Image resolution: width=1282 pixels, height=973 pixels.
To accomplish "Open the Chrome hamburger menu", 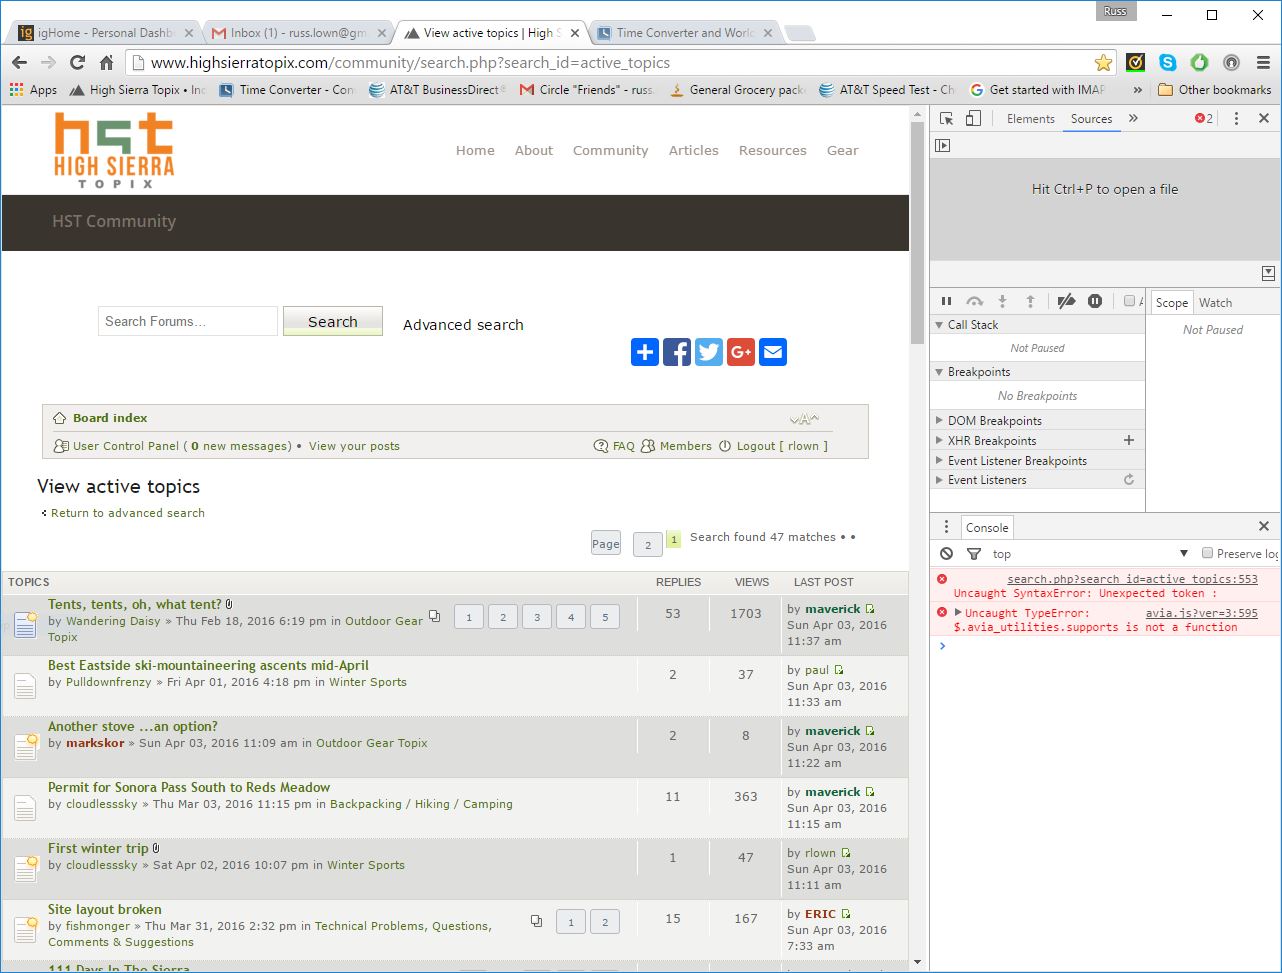I will pyautogui.click(x=1262, y=62).
